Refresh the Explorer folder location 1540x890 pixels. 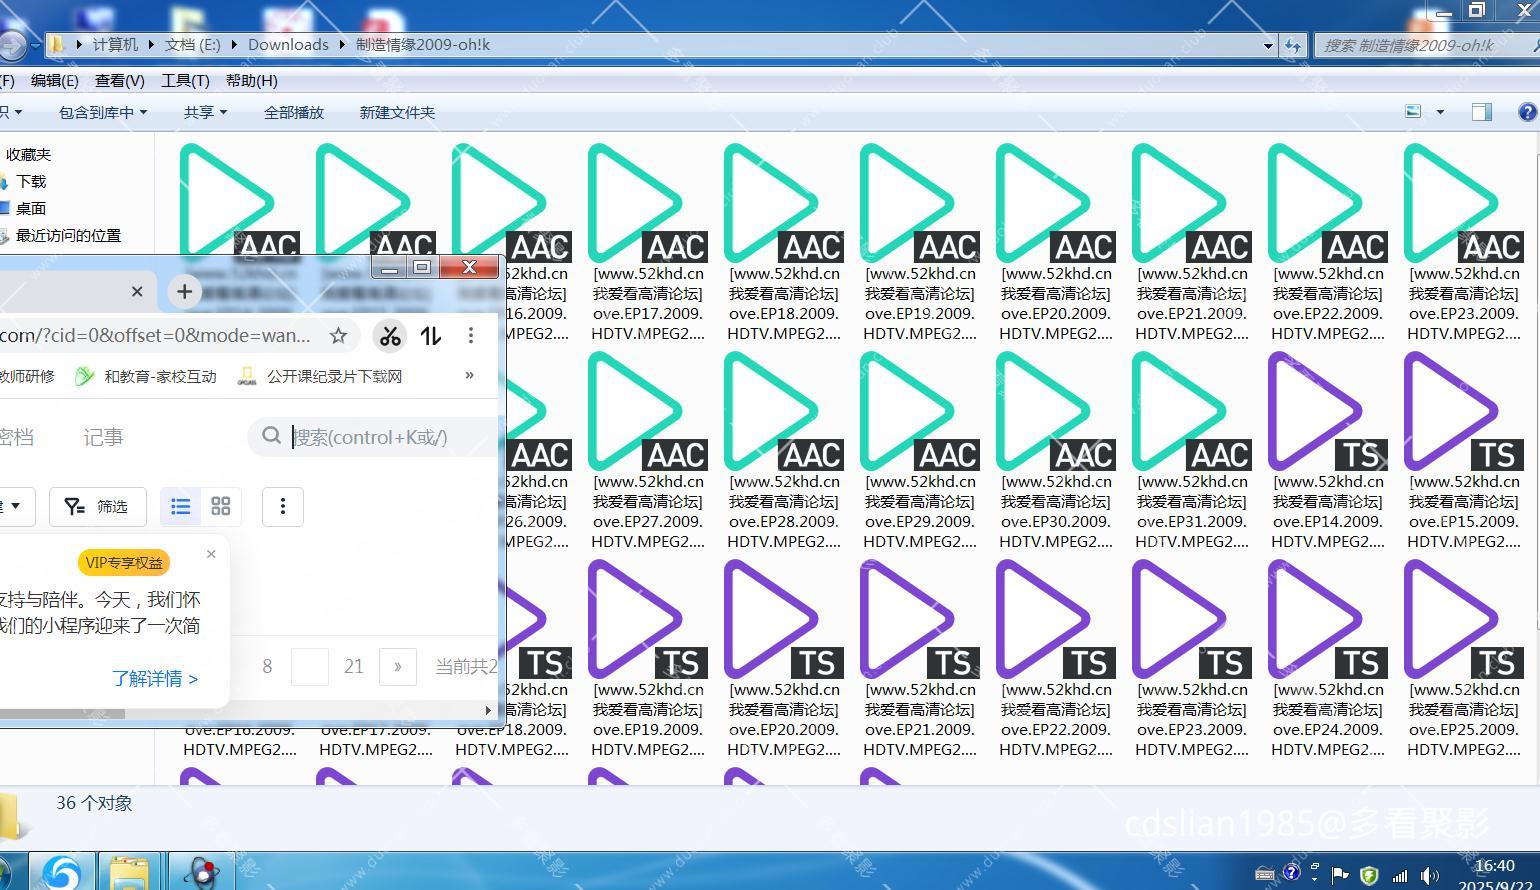point(1293,45)
